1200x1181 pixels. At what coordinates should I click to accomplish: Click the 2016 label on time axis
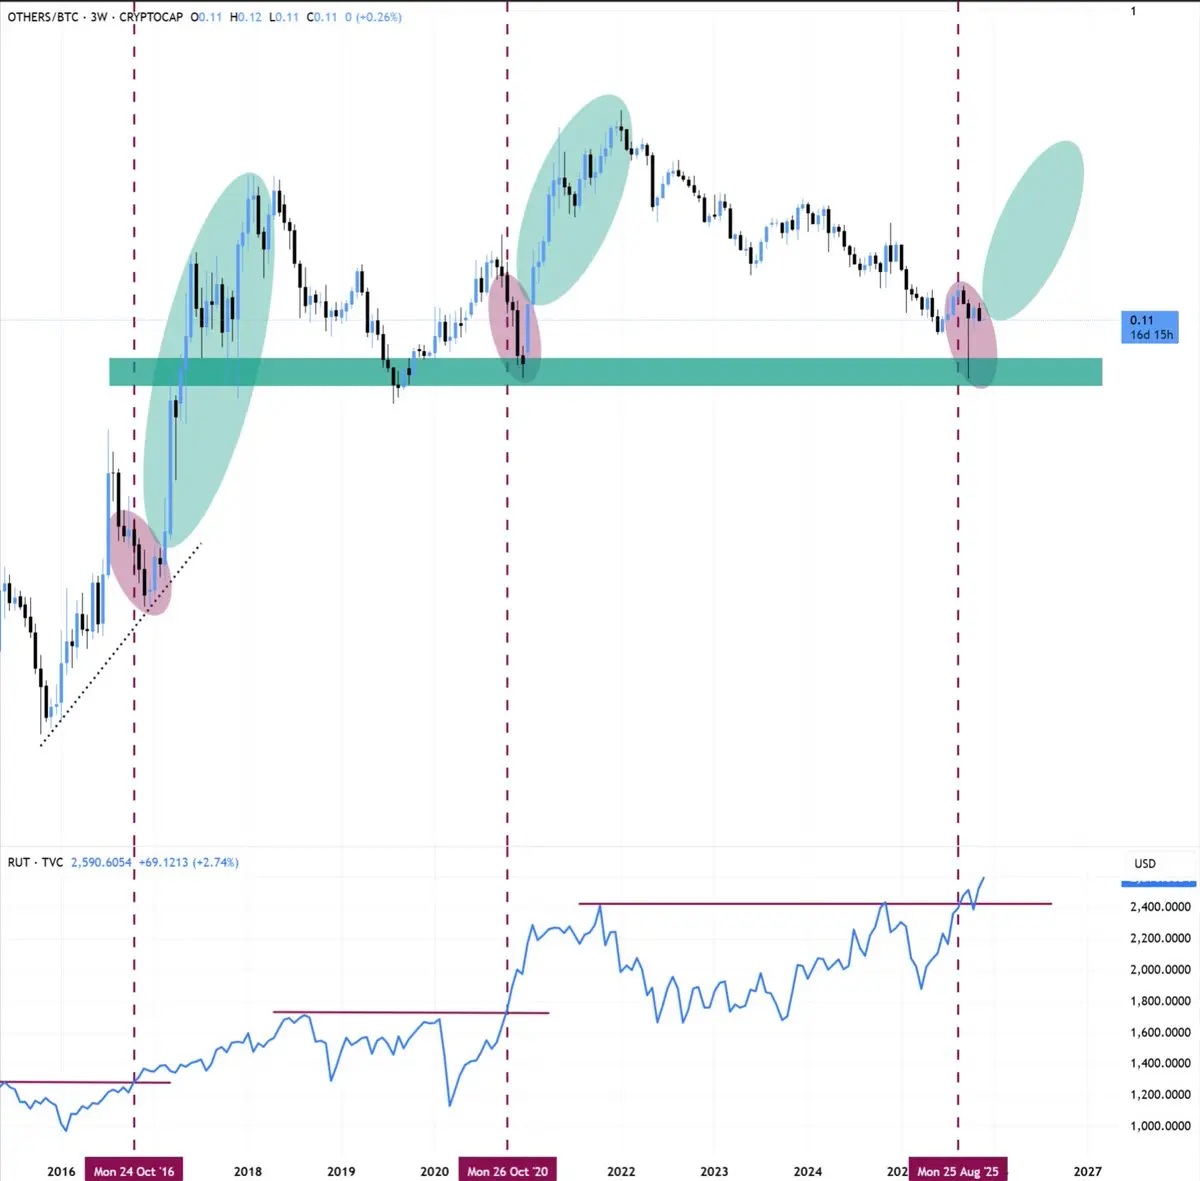[x=61, y=1171]
